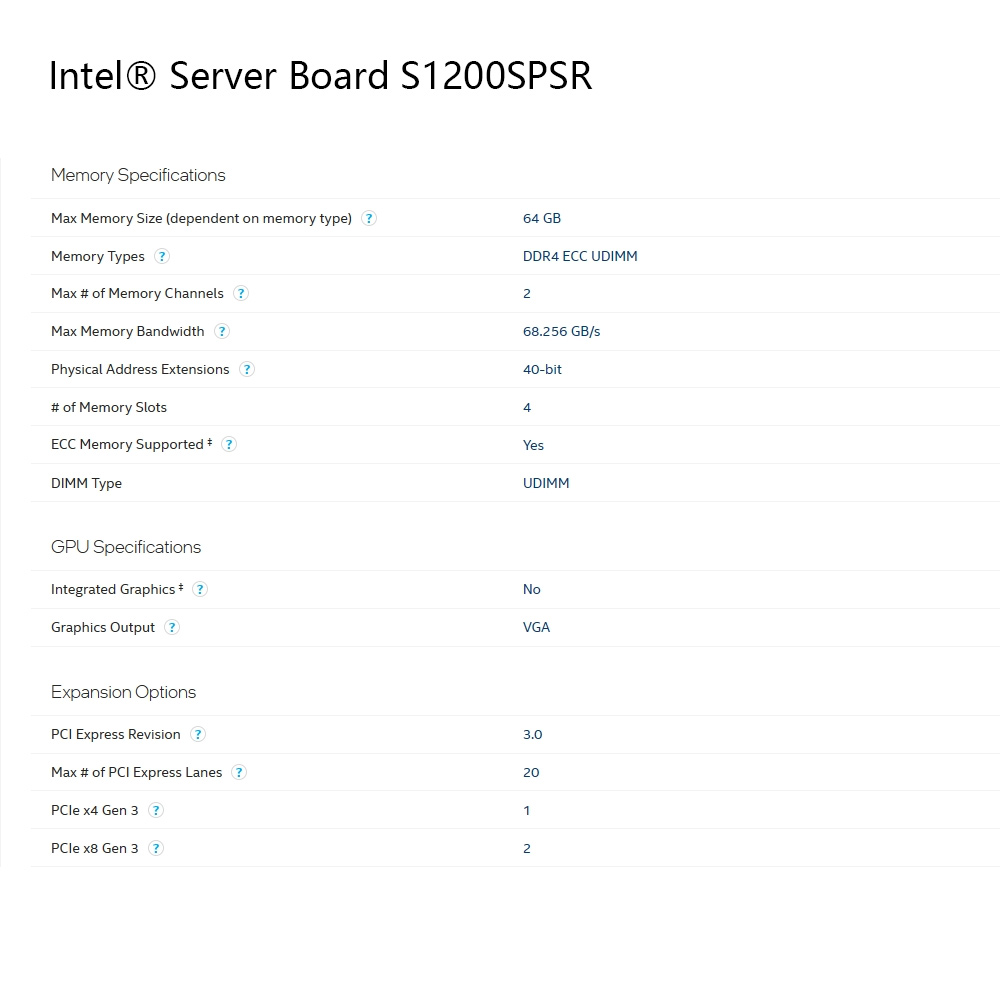The image size is (1000, 1000).
Task: Click the value 20 for PCI Express Lanes
Action: tap(531, 772)
